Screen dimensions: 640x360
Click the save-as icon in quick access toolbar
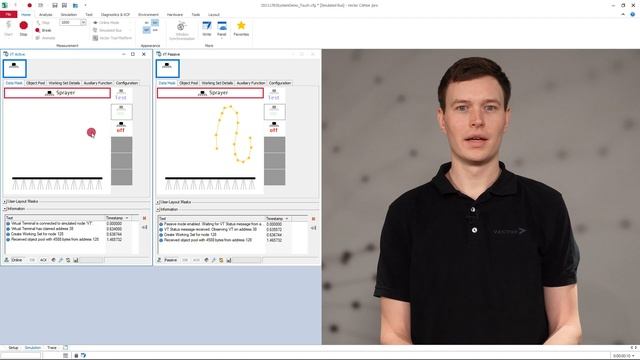[x=64, y=5]
